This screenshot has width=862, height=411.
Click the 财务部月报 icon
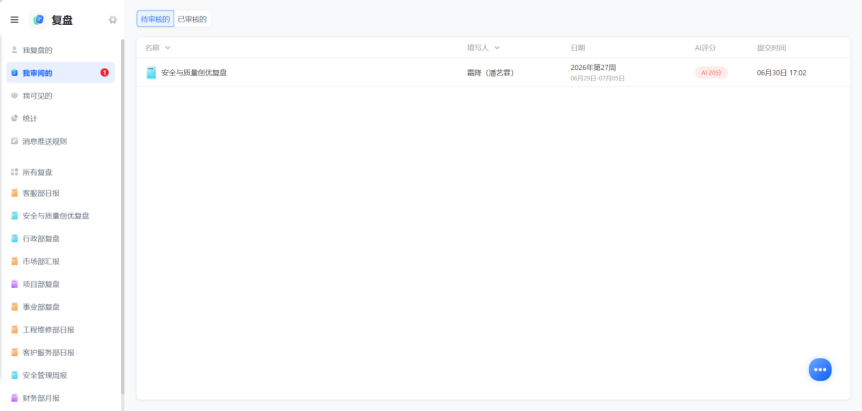tap(15, 398)
